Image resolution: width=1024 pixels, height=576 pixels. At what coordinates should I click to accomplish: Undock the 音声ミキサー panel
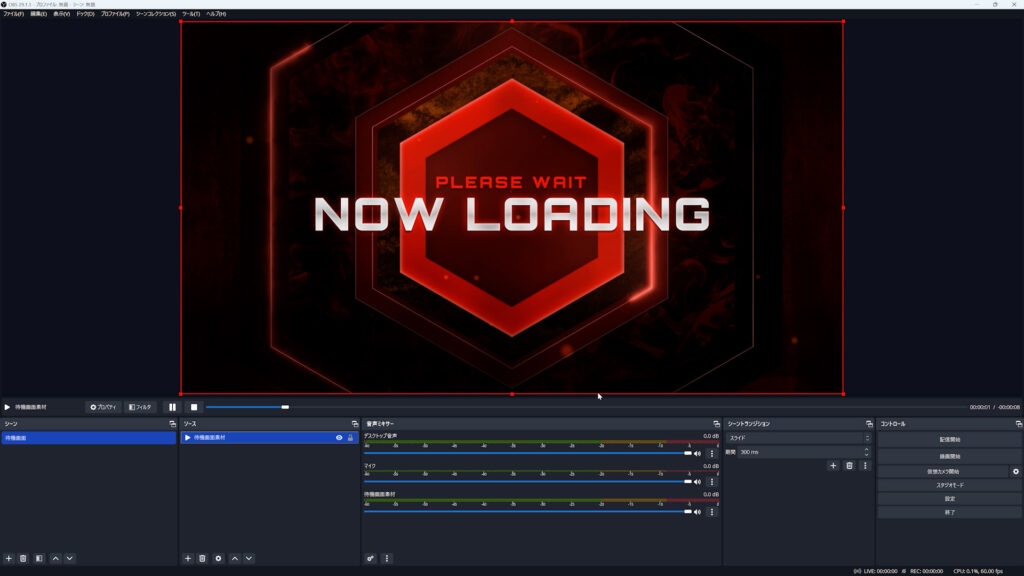(x=716, y=424)
